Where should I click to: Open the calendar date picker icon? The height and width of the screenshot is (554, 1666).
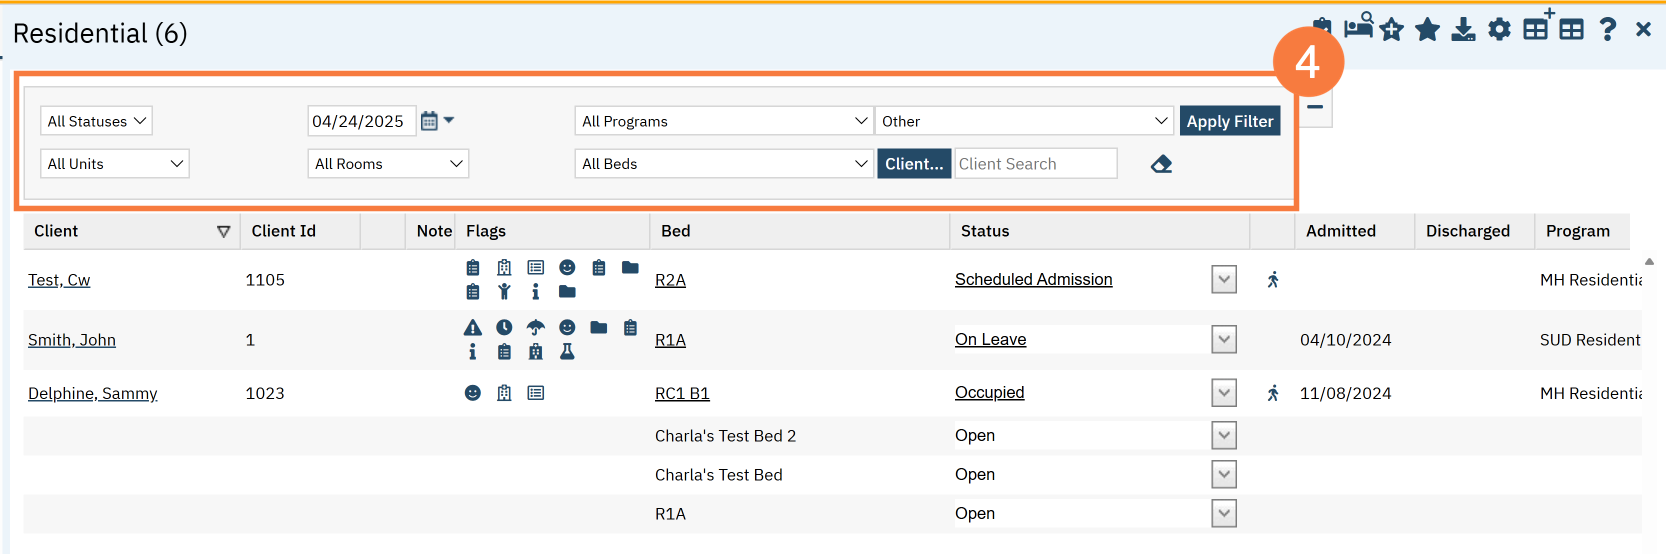click(x=430, y=121)
